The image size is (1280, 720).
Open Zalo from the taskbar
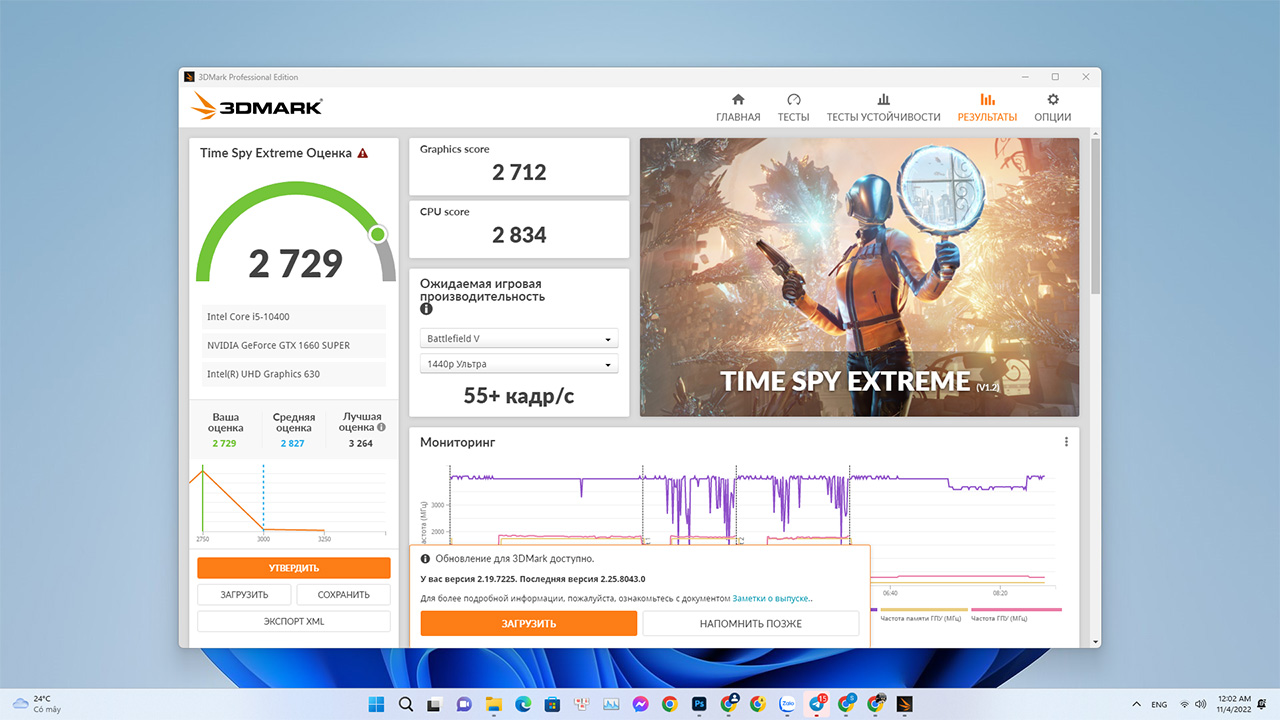[787, 704]
